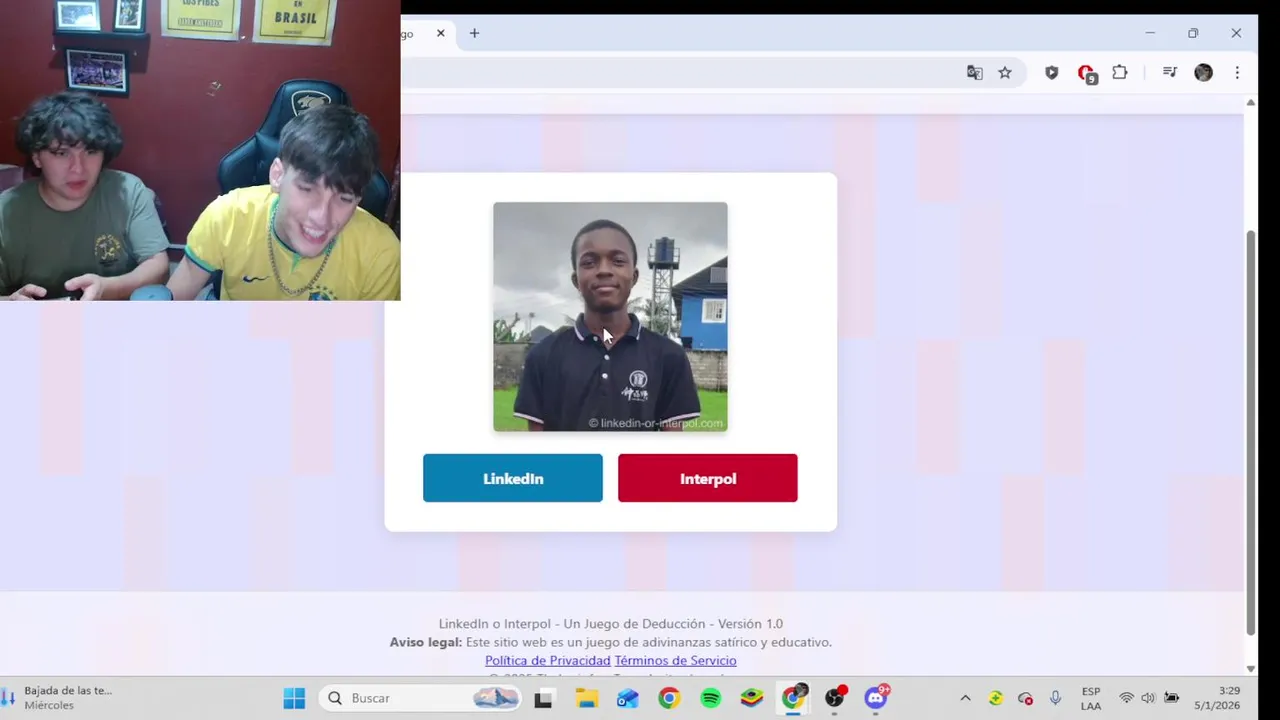Image resolution: width=1280 pixels, height=720 pixels.
Task: Open the red extension with badge 9
Action: 1086,73
